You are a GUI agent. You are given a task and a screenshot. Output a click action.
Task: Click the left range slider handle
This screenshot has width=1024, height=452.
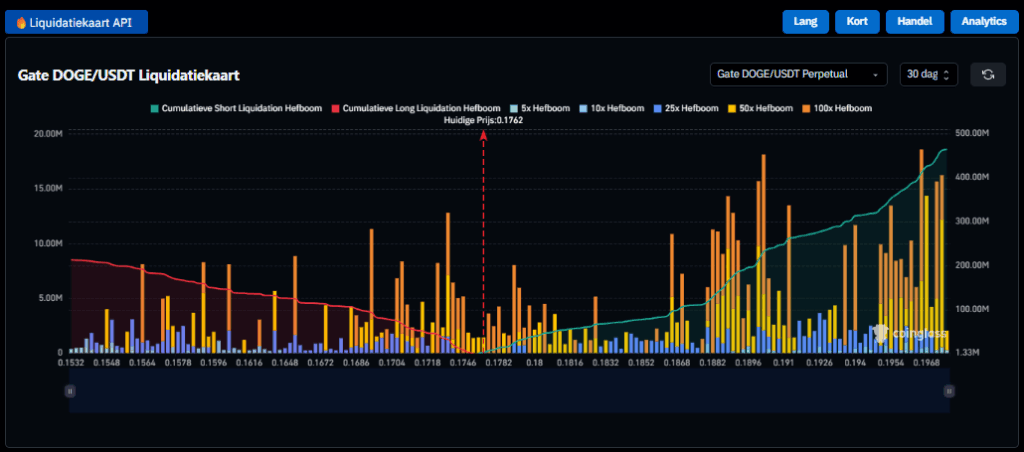70,392
